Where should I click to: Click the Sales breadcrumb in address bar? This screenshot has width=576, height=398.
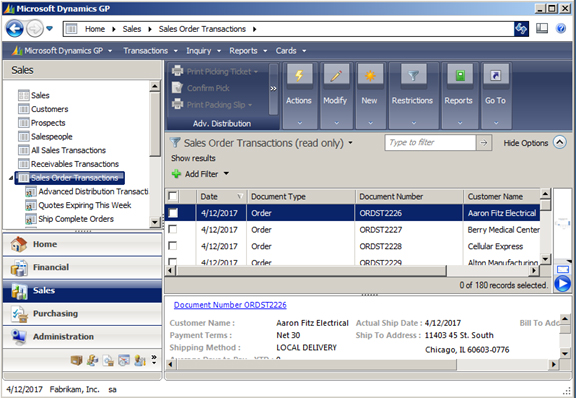click(x=132, y=29)
